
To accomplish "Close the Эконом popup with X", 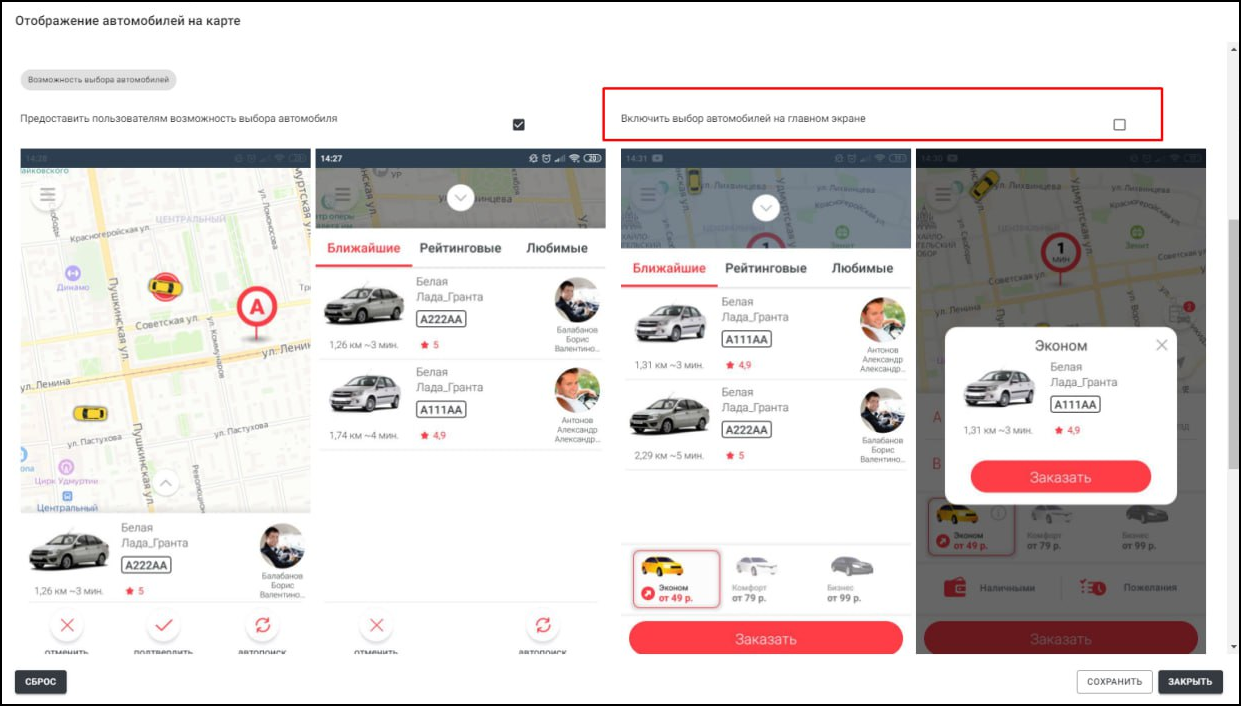I will (x=1161, y=345).
